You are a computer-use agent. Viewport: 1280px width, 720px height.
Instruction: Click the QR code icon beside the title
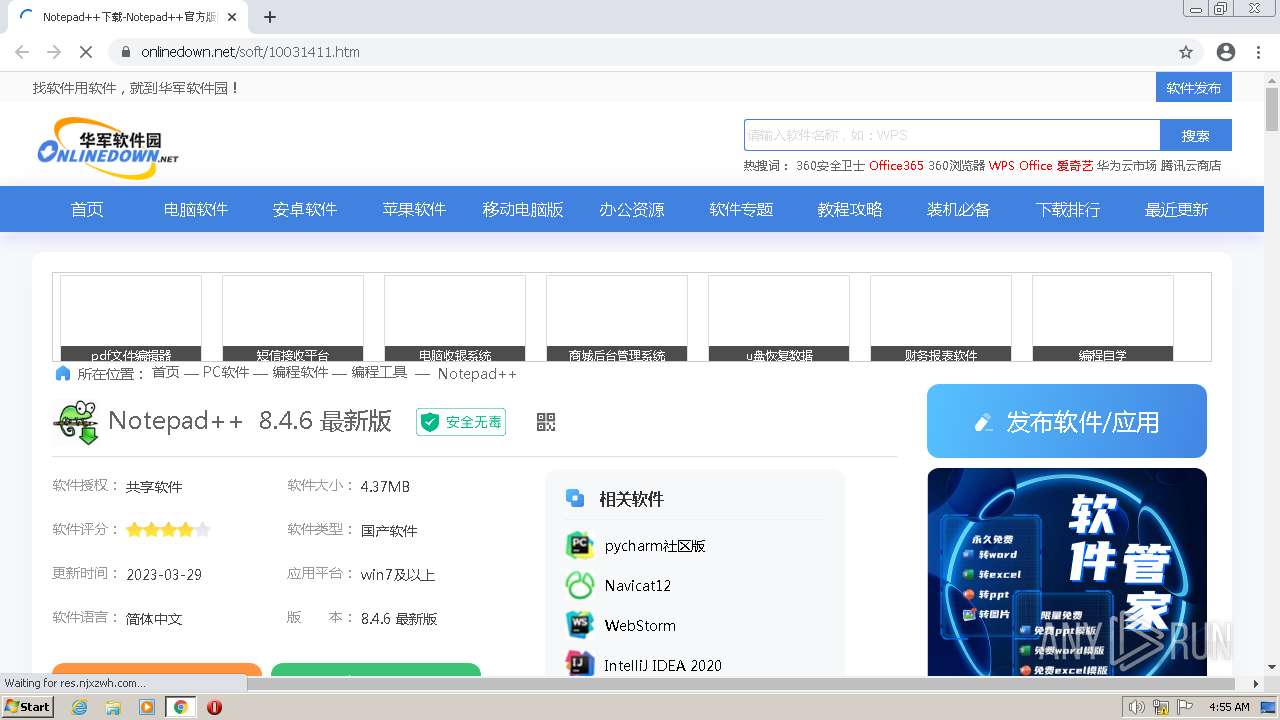[546, 422]
